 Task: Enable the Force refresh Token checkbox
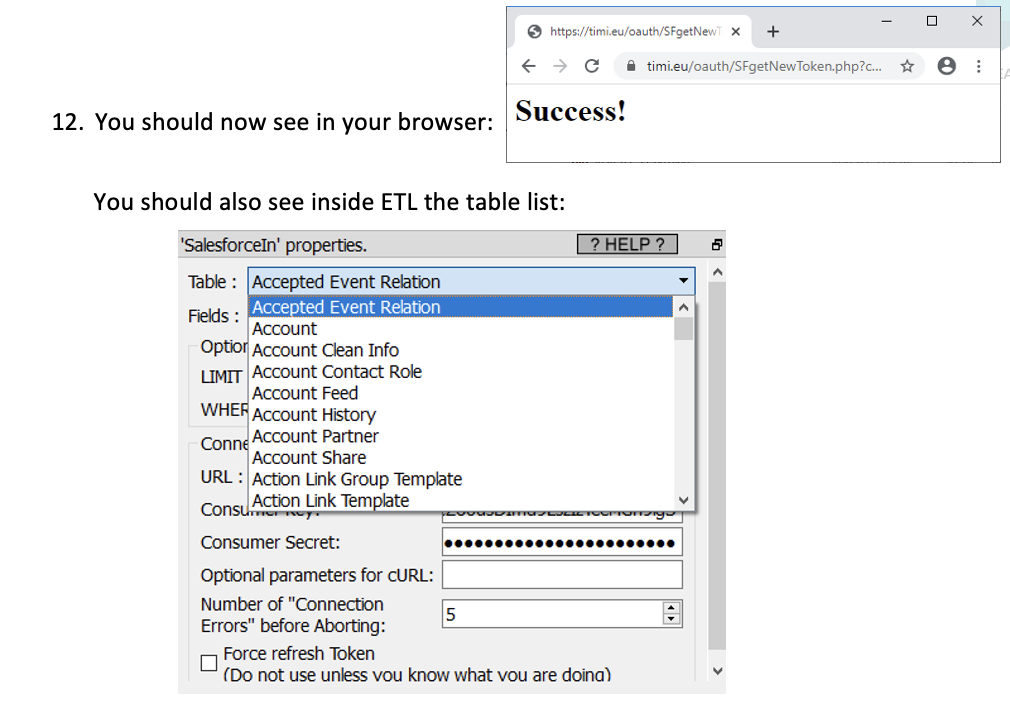pos(209,662)
